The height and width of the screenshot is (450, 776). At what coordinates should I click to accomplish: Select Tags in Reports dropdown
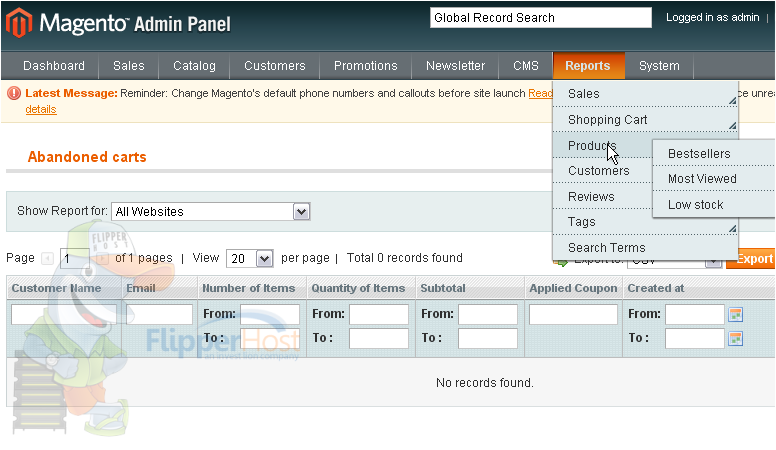point(645,222)
